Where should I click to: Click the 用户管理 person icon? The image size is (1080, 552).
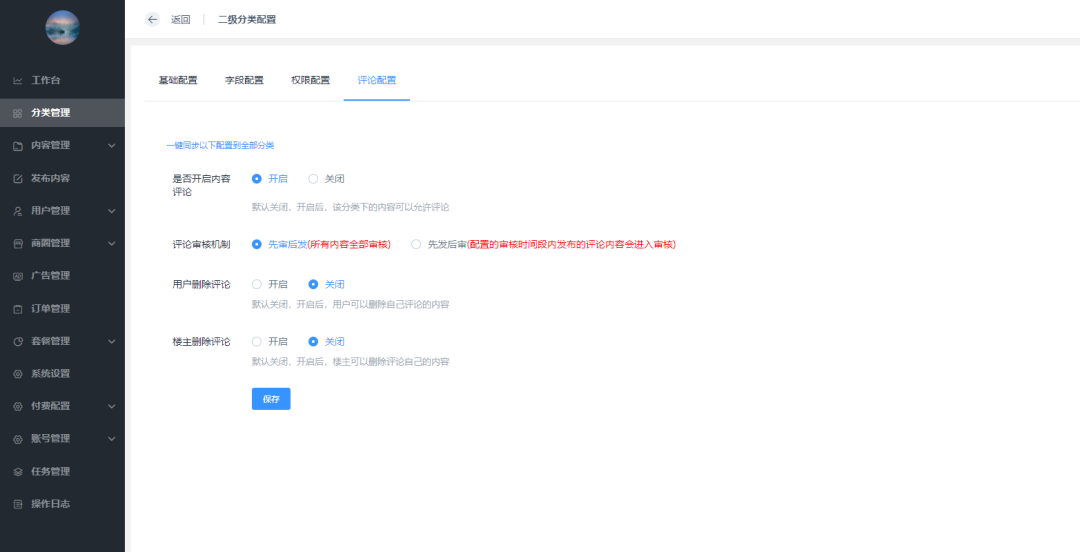pyautogui.click(x=18, y=211)
